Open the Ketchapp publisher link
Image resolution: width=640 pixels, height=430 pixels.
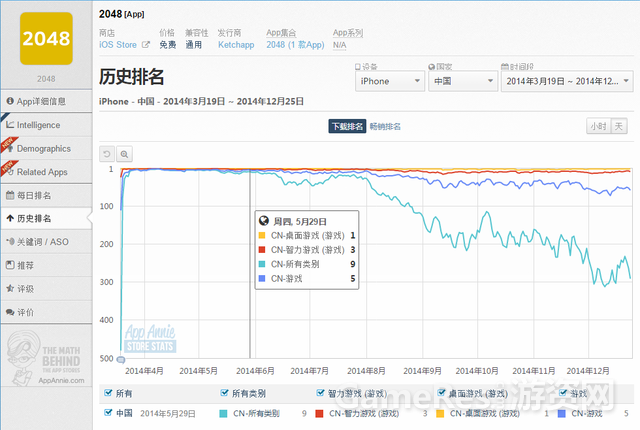(236, 45)
